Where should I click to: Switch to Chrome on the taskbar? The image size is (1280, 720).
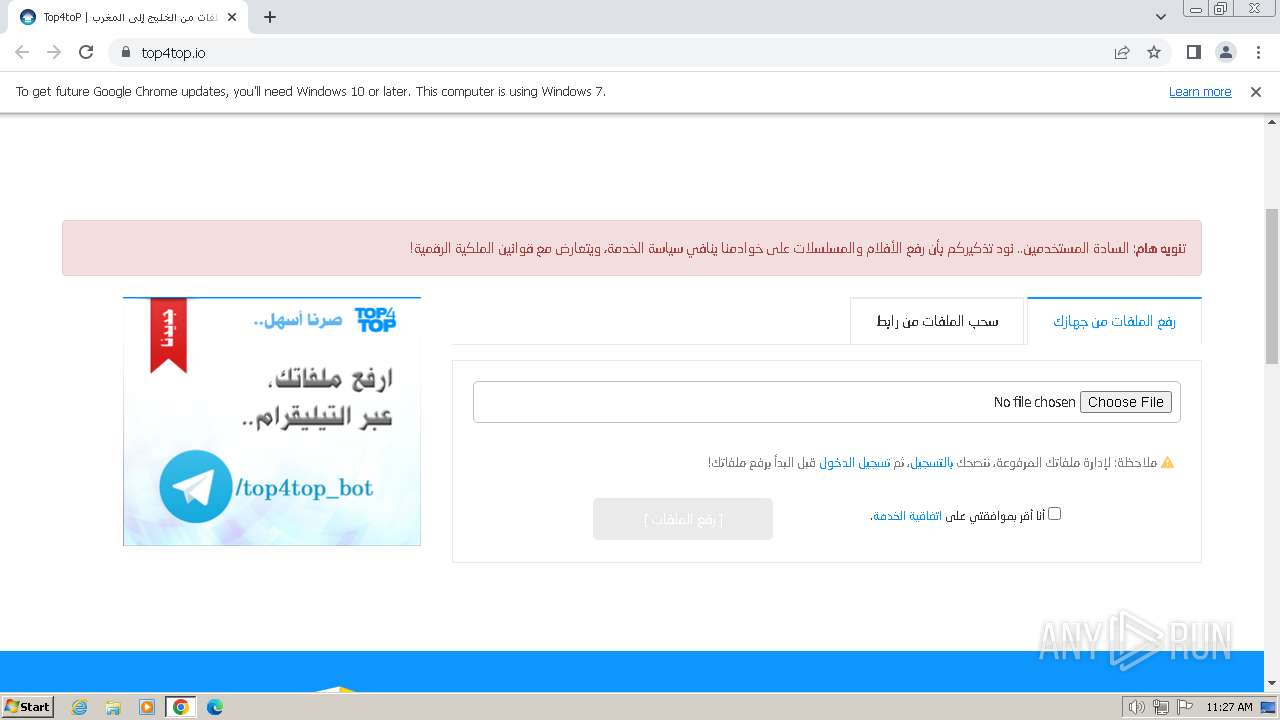[x=181, y=707]
